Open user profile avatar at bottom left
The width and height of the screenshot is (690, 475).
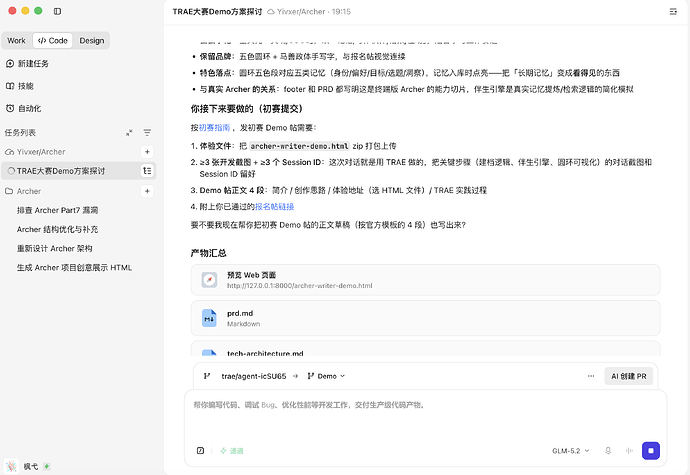[x=11, y=466]
